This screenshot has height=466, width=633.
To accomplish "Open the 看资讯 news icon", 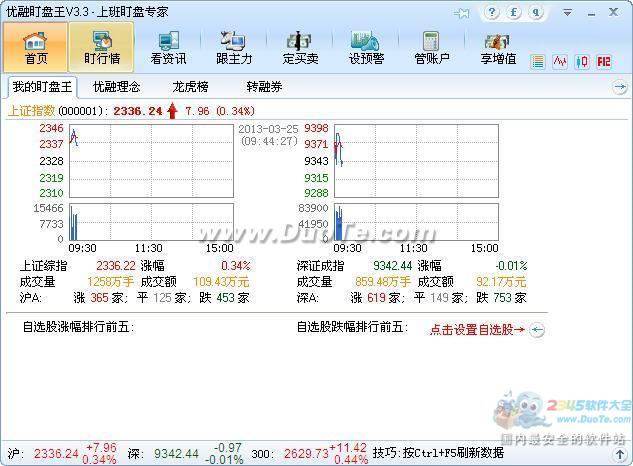I will [168, 48].
